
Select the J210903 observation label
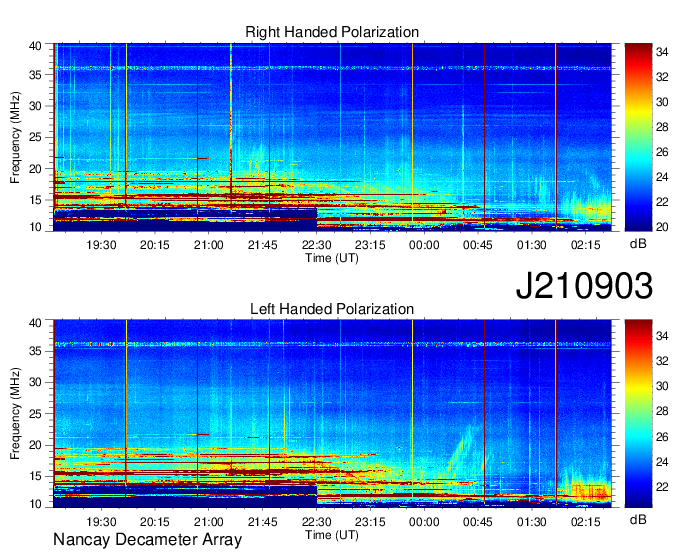(584, 286)
